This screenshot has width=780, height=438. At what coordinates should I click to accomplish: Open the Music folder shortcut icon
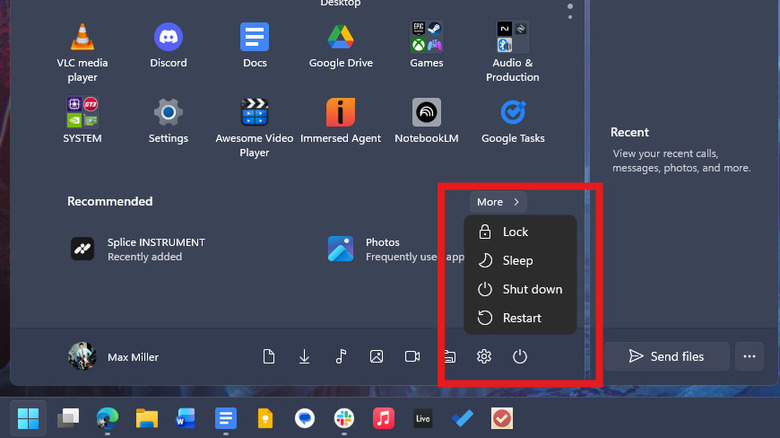tap(341, 356)
